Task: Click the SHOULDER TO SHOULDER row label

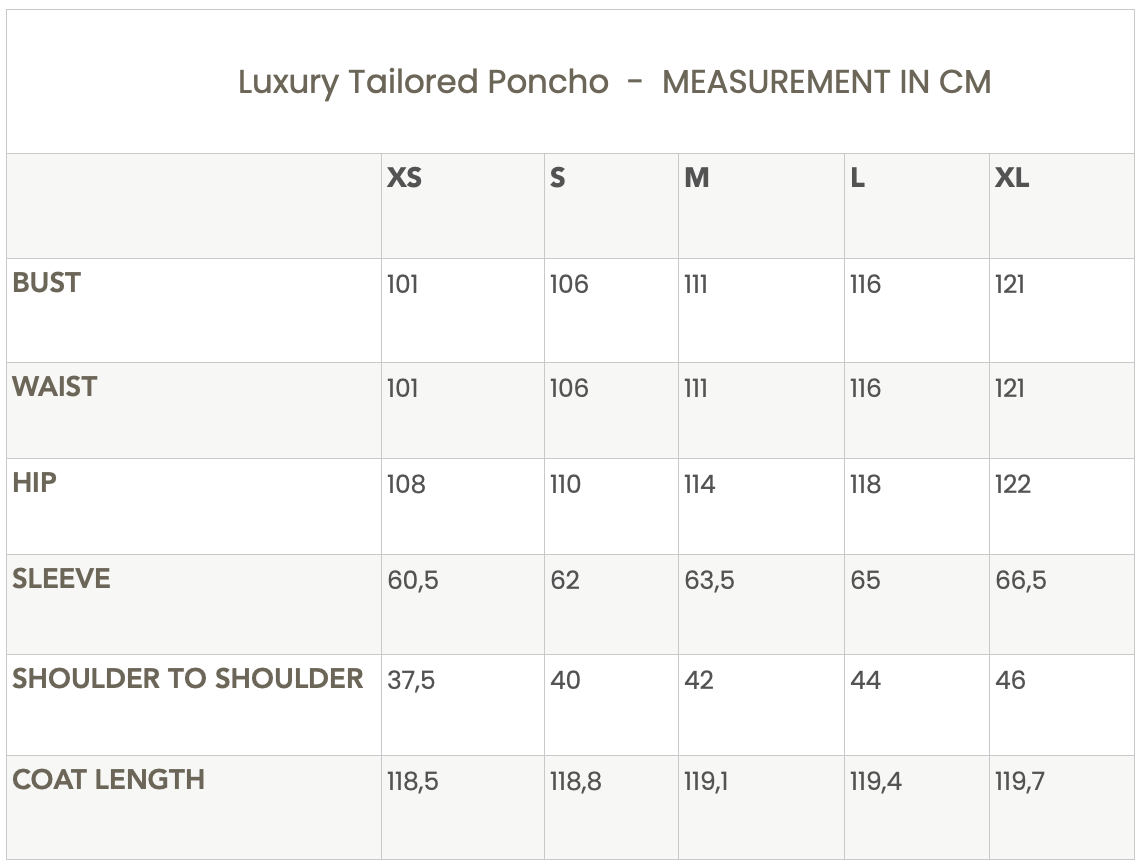Action: [x=187, y=679]
